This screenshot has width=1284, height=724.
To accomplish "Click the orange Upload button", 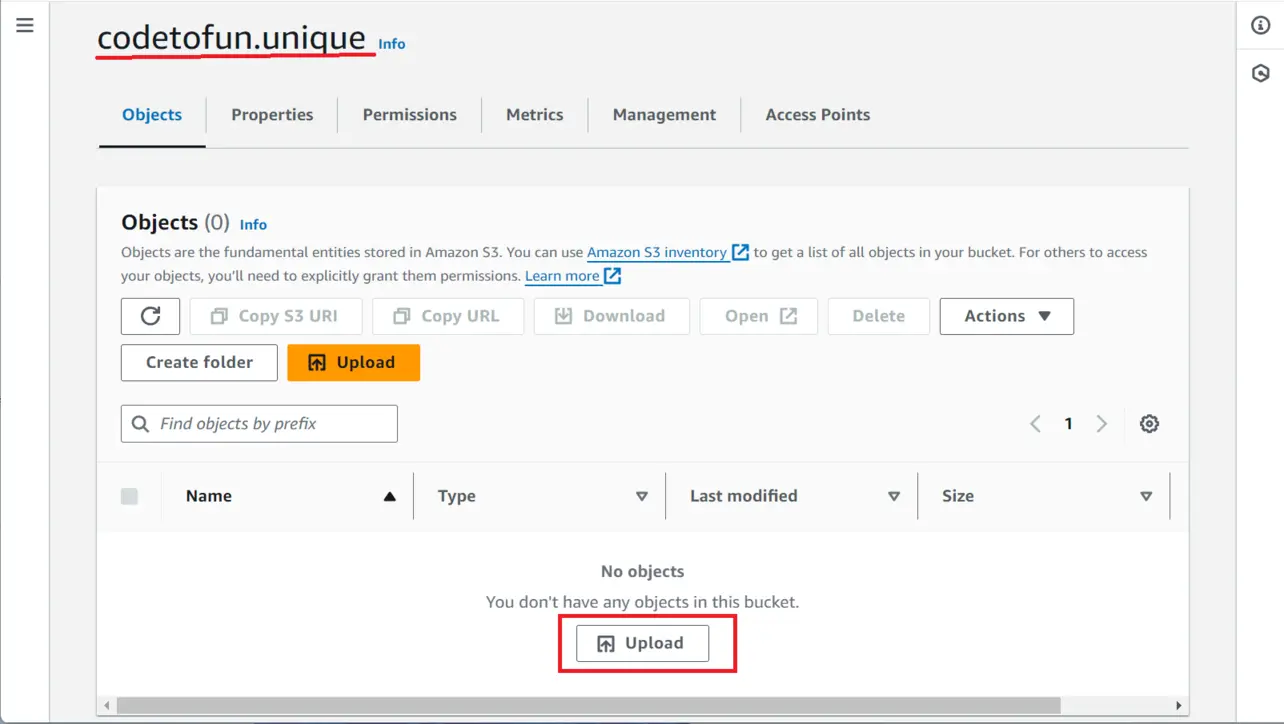I will click(353, 362).
